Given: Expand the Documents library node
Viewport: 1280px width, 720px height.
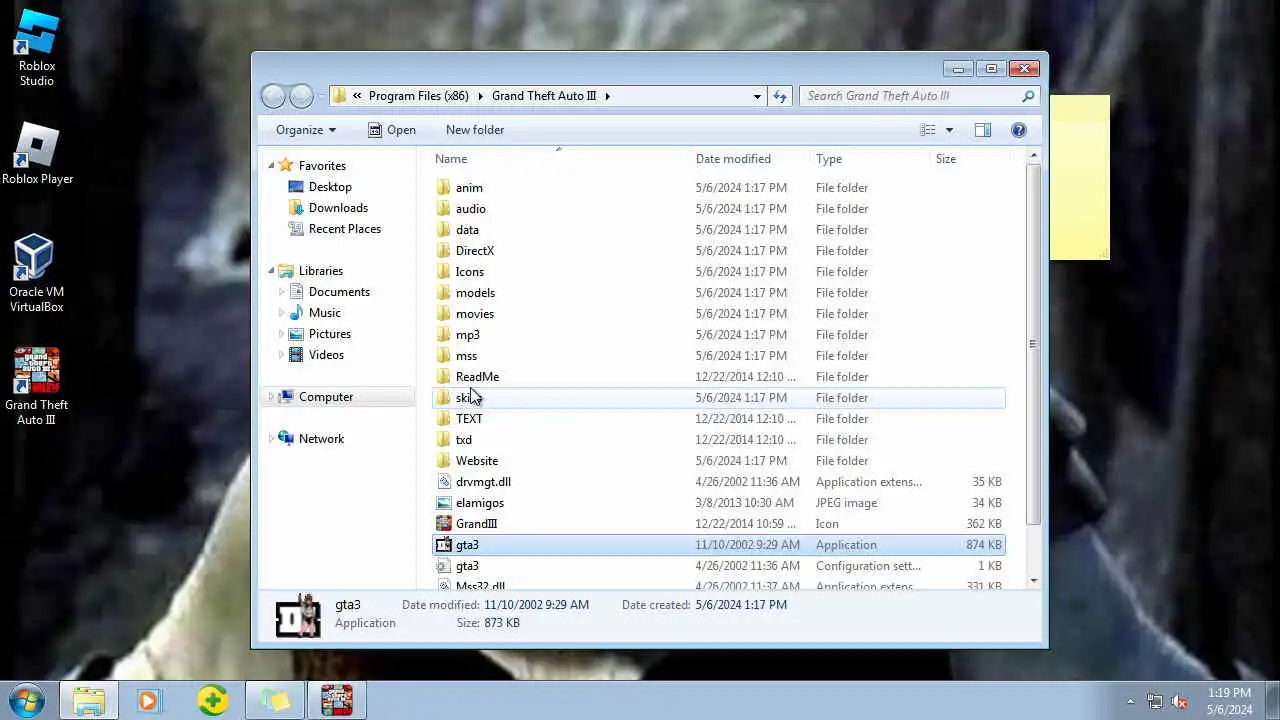Looking at the screenshot, I should pyautogui.click(x=282, y=292).
